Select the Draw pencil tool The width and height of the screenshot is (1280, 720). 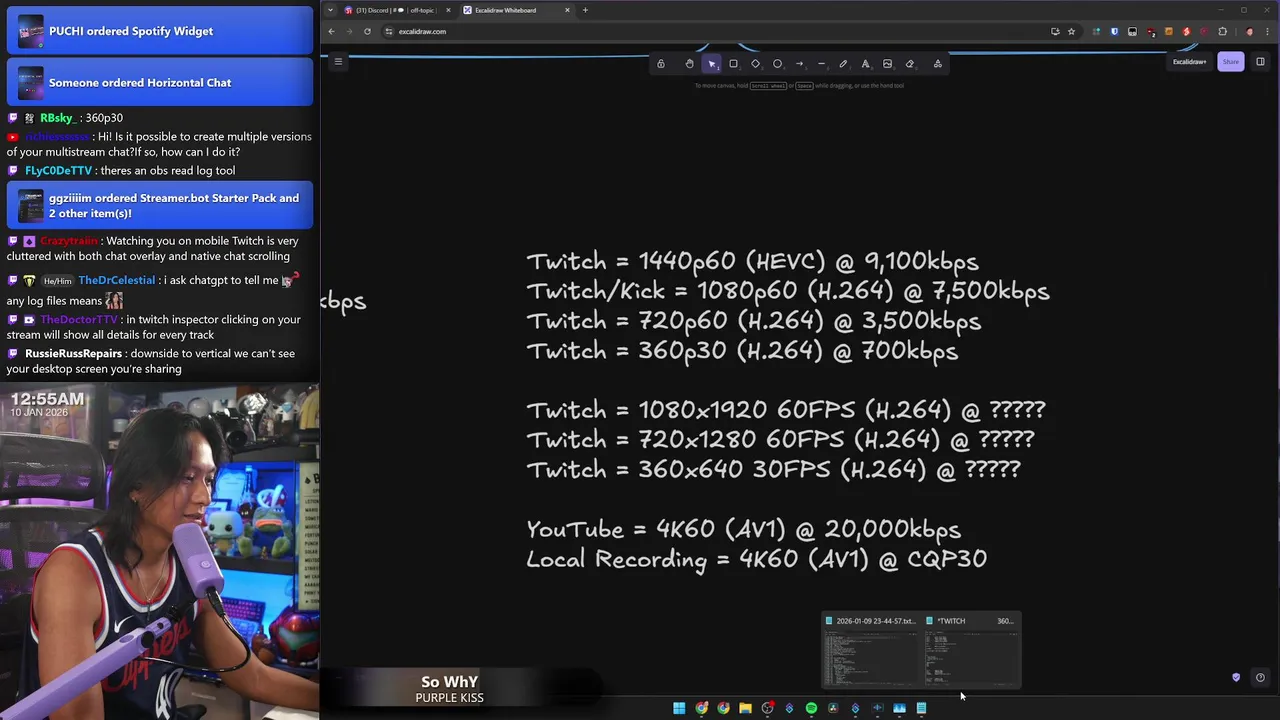click(843, 64)
